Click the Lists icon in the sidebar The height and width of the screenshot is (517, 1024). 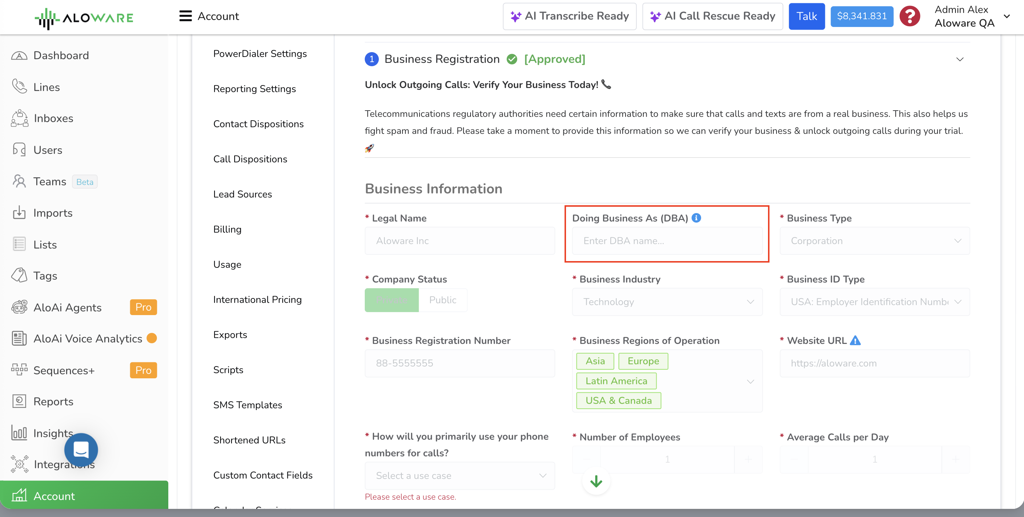click(20, 245)
